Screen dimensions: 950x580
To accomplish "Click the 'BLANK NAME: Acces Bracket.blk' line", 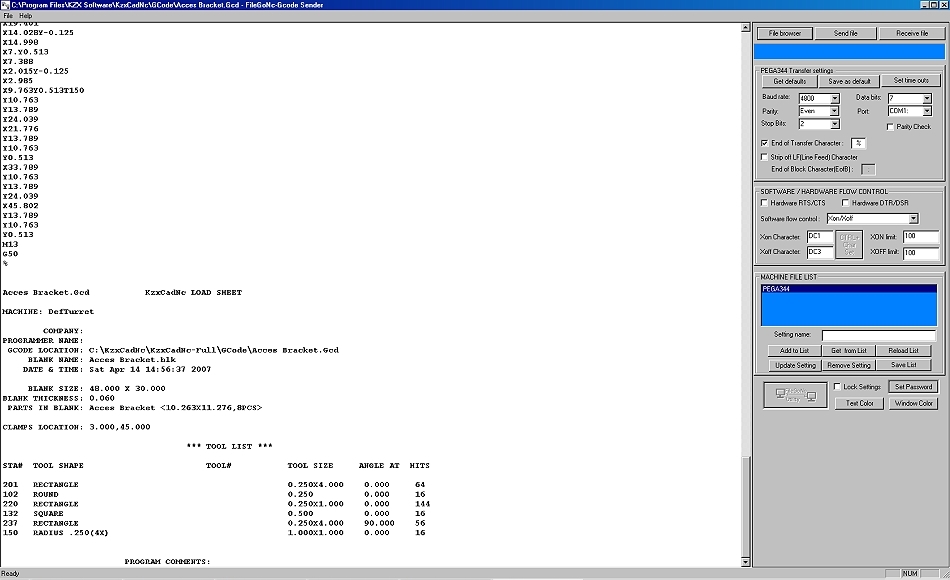I will (x=102, y=359).
